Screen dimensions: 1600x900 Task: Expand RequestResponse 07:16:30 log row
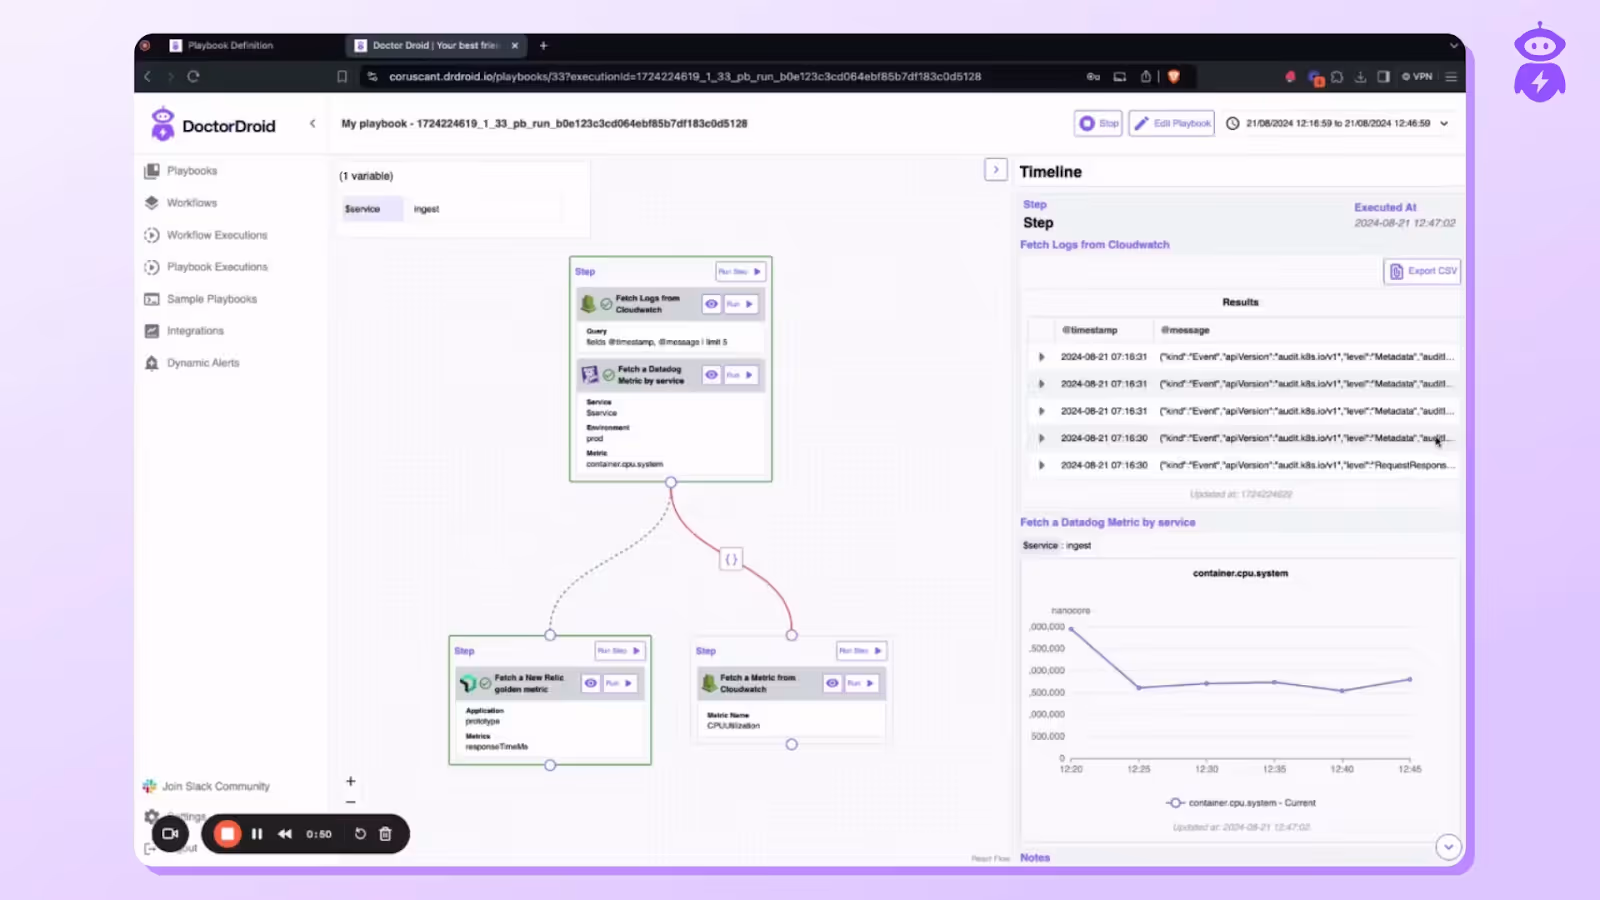click(x=1041, y=465)
